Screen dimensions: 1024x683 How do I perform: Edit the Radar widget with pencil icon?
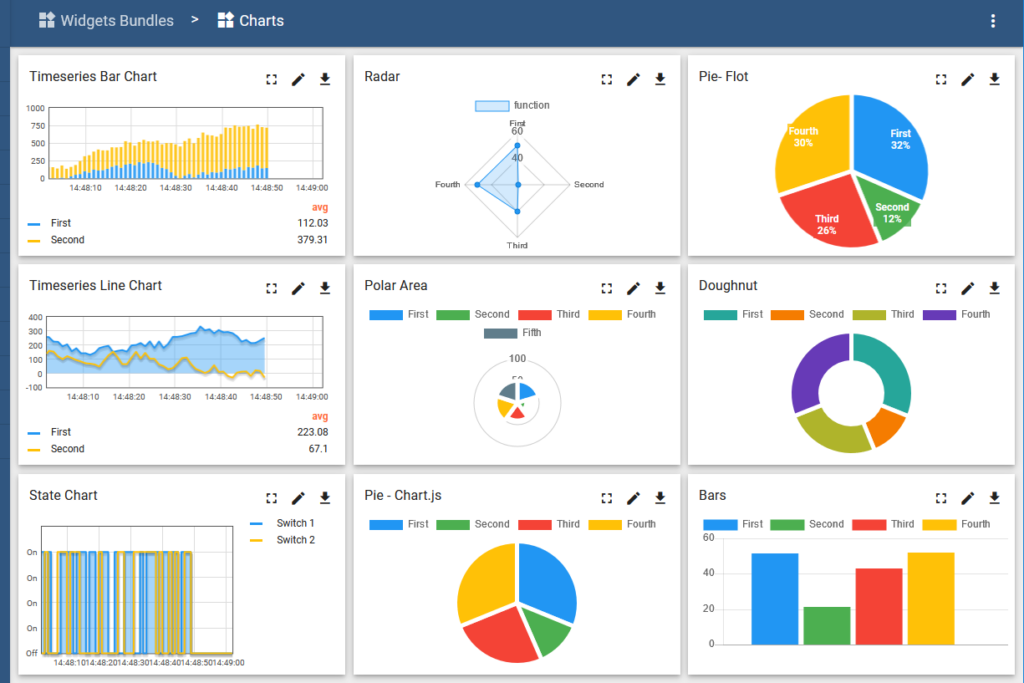tap(633, 80)
